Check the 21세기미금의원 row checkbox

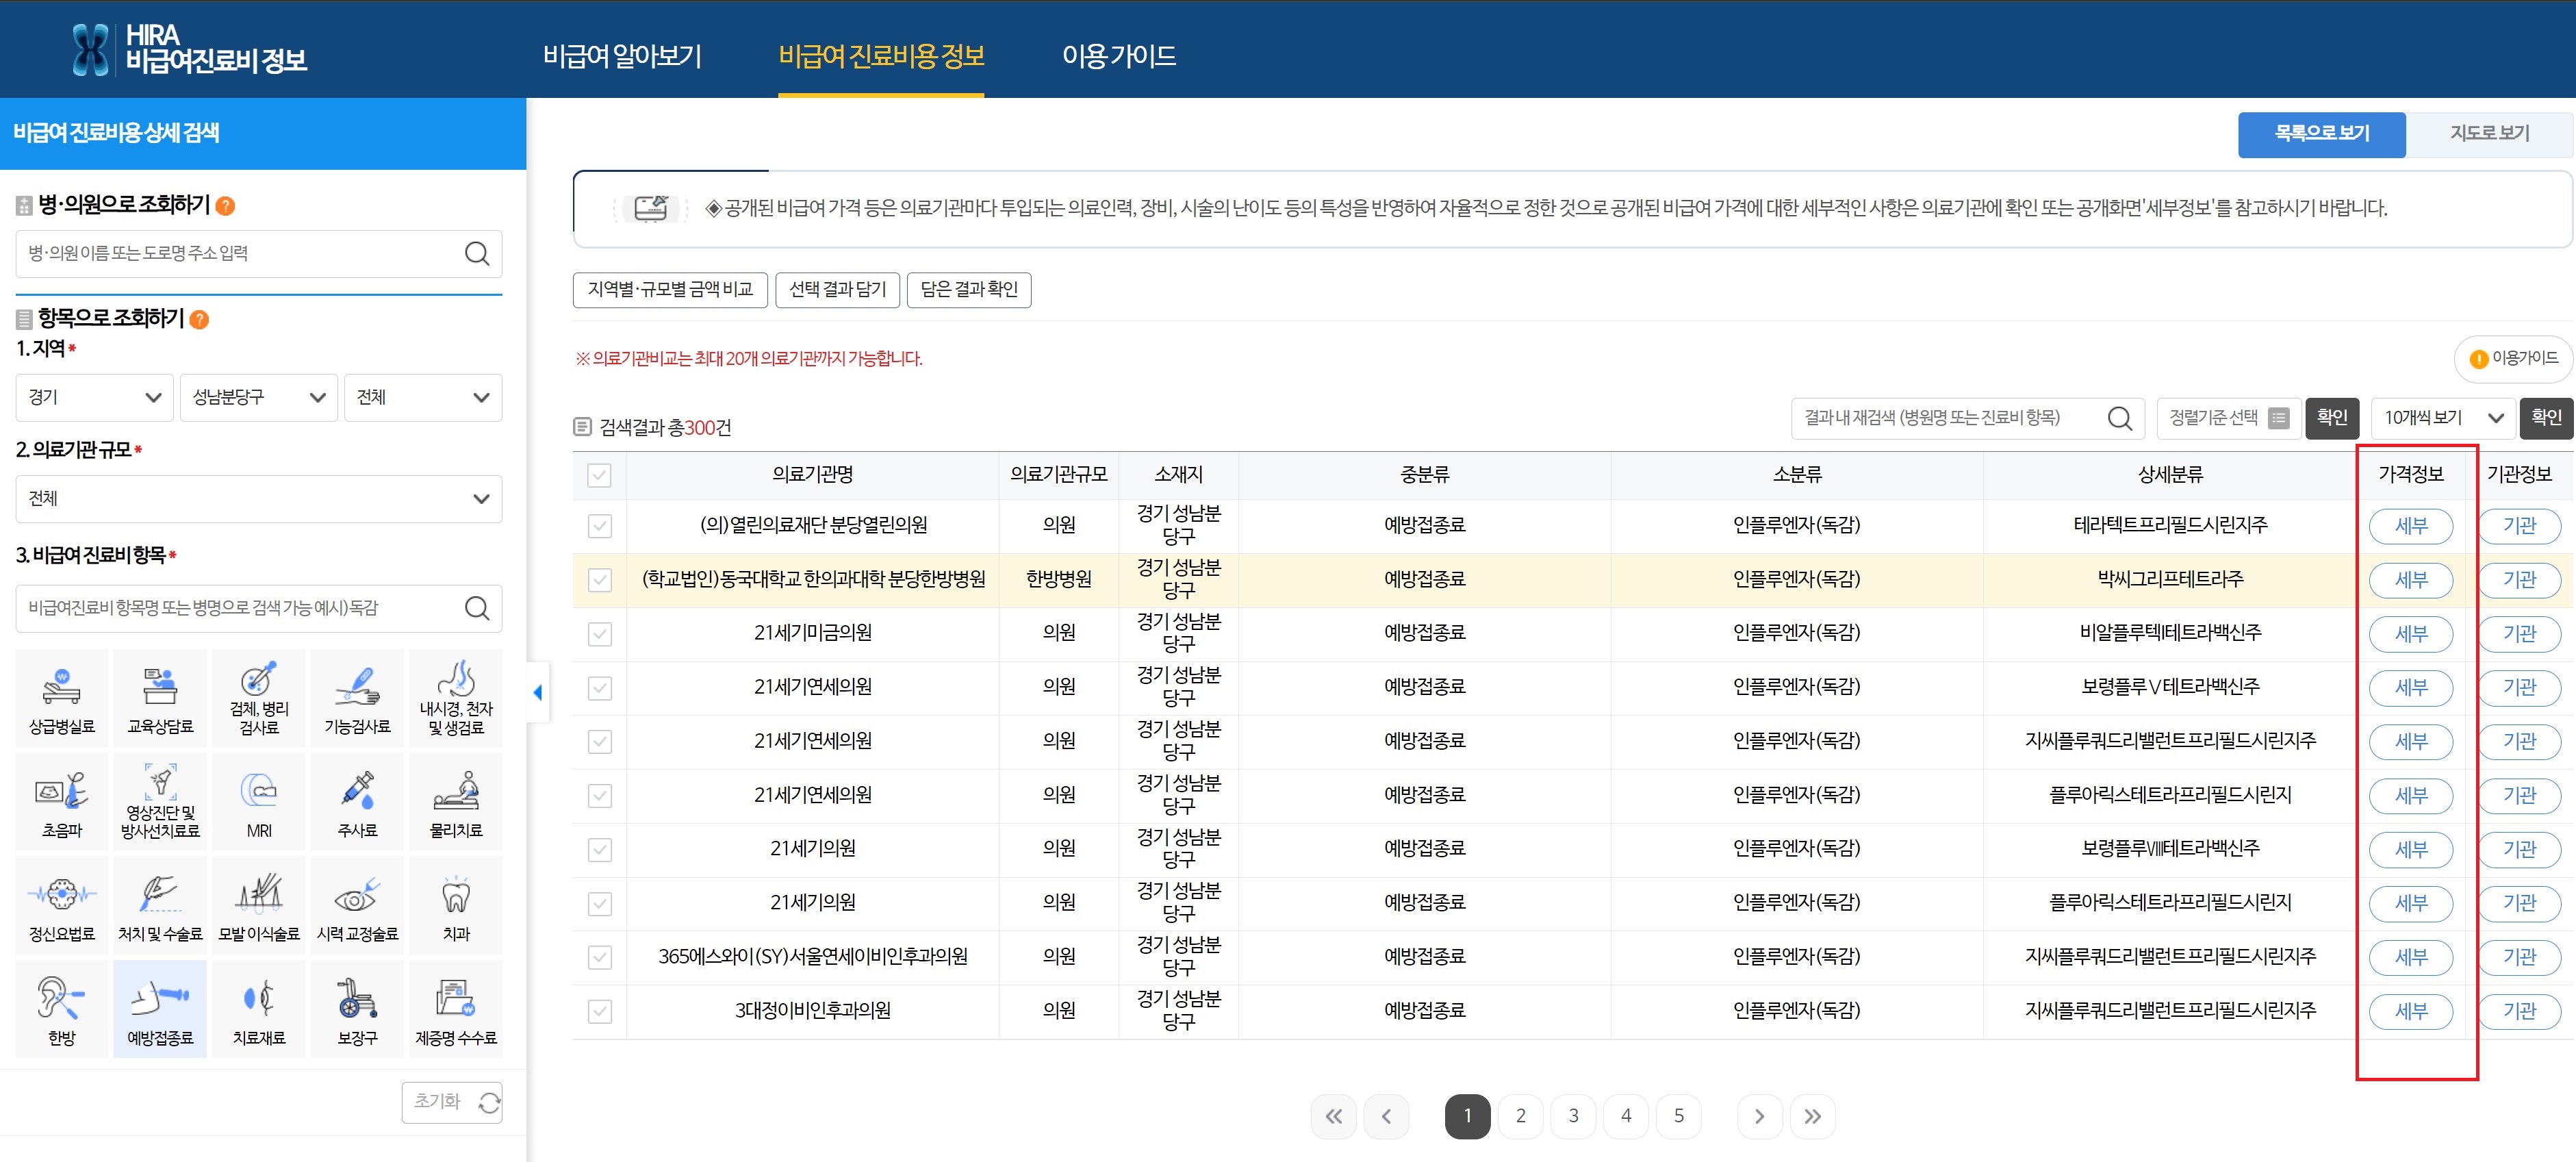pos(599,634)
